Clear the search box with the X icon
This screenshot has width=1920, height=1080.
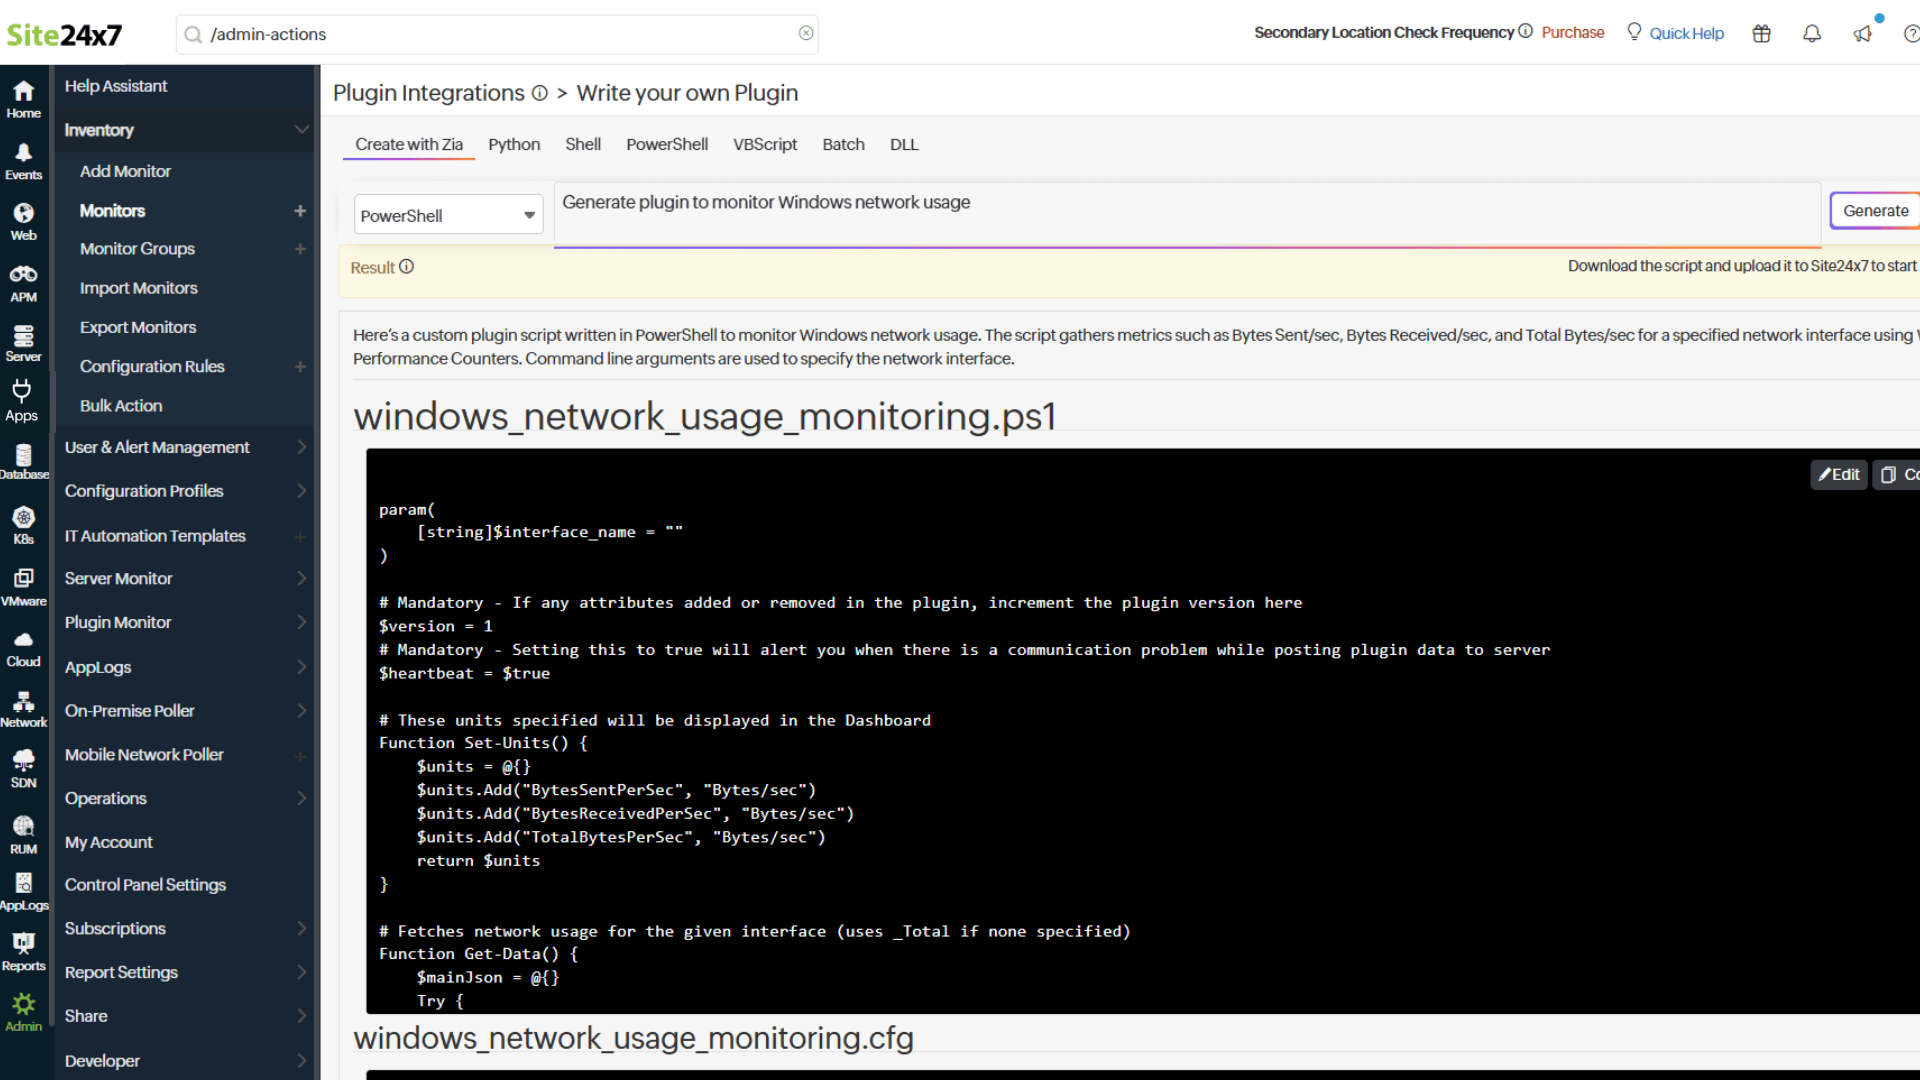(x=806, y=33)
